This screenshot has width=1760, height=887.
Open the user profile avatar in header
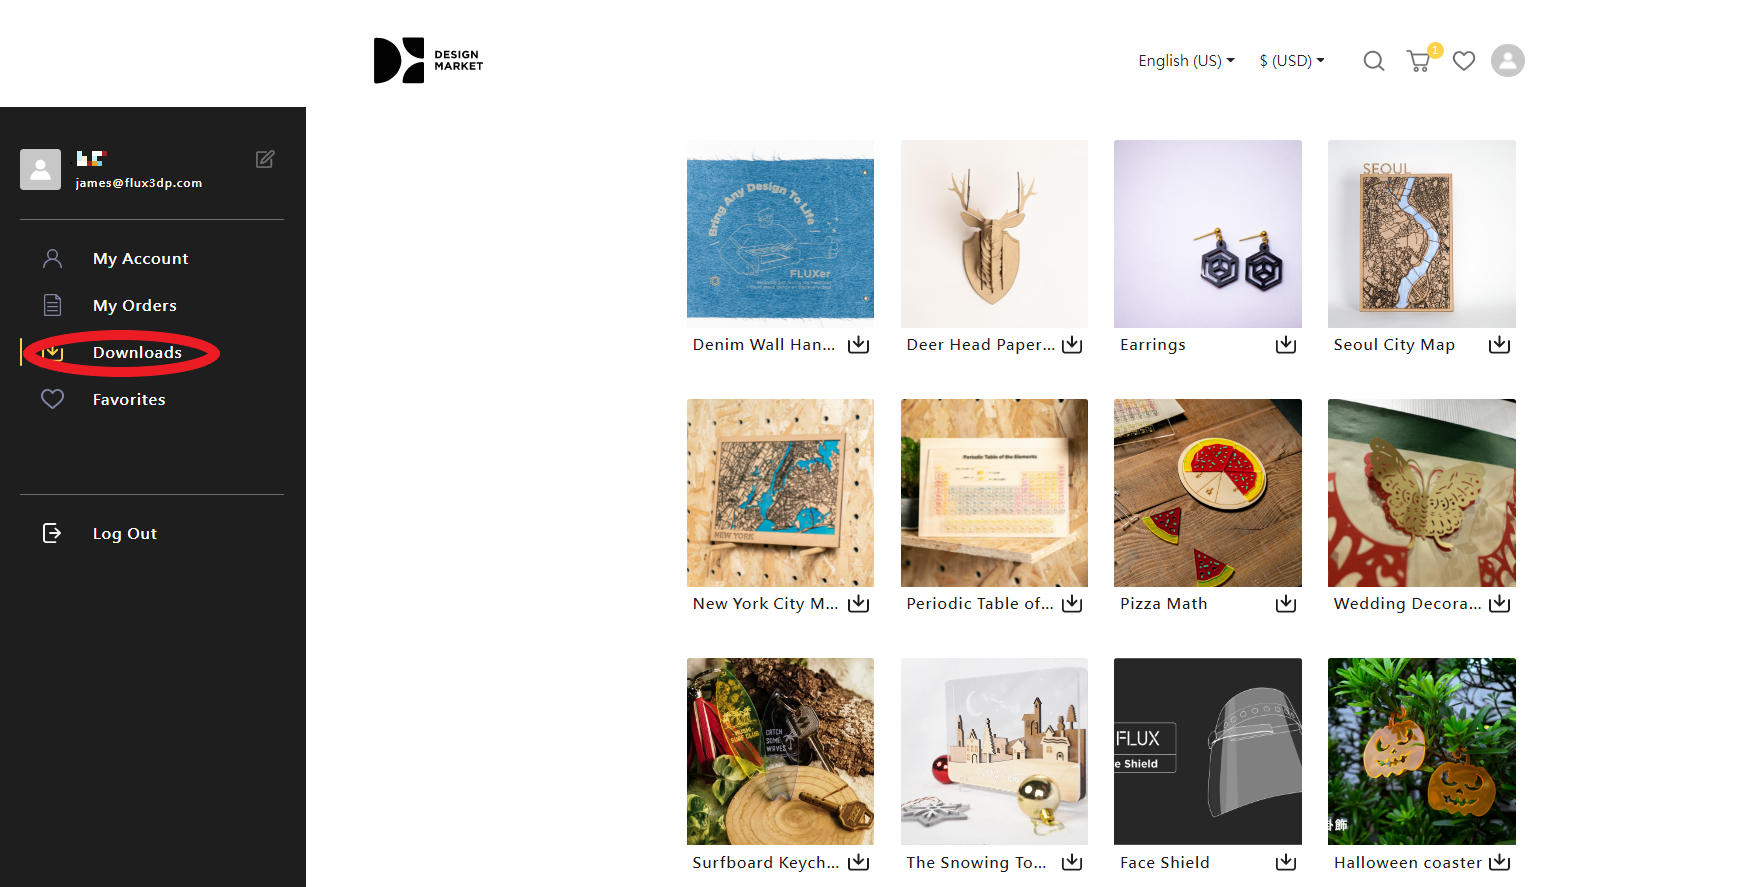pyautogui.click(x=1508, y=61)
